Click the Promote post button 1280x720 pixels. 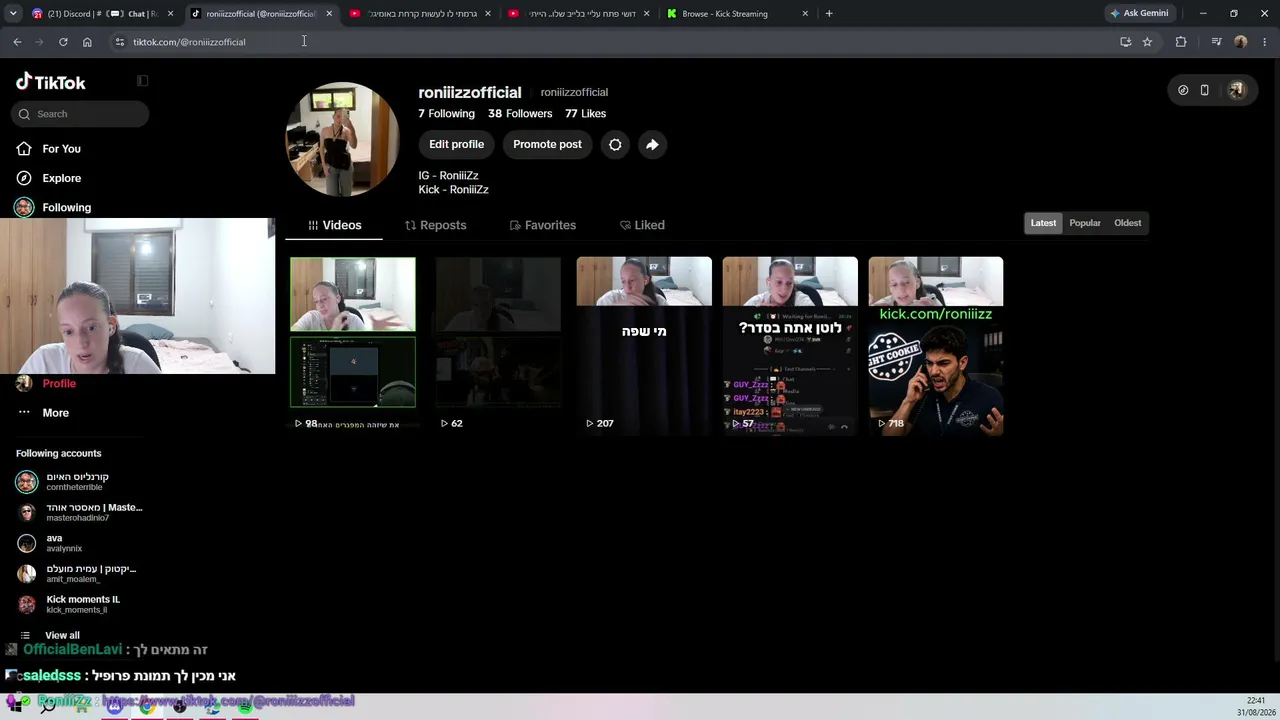tap(547, 145)
